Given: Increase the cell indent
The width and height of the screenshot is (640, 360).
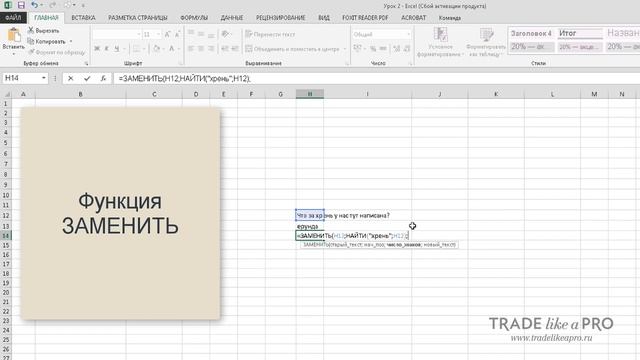Looking at the screenshot, I should pyautogui.click(x=235, y=49).
